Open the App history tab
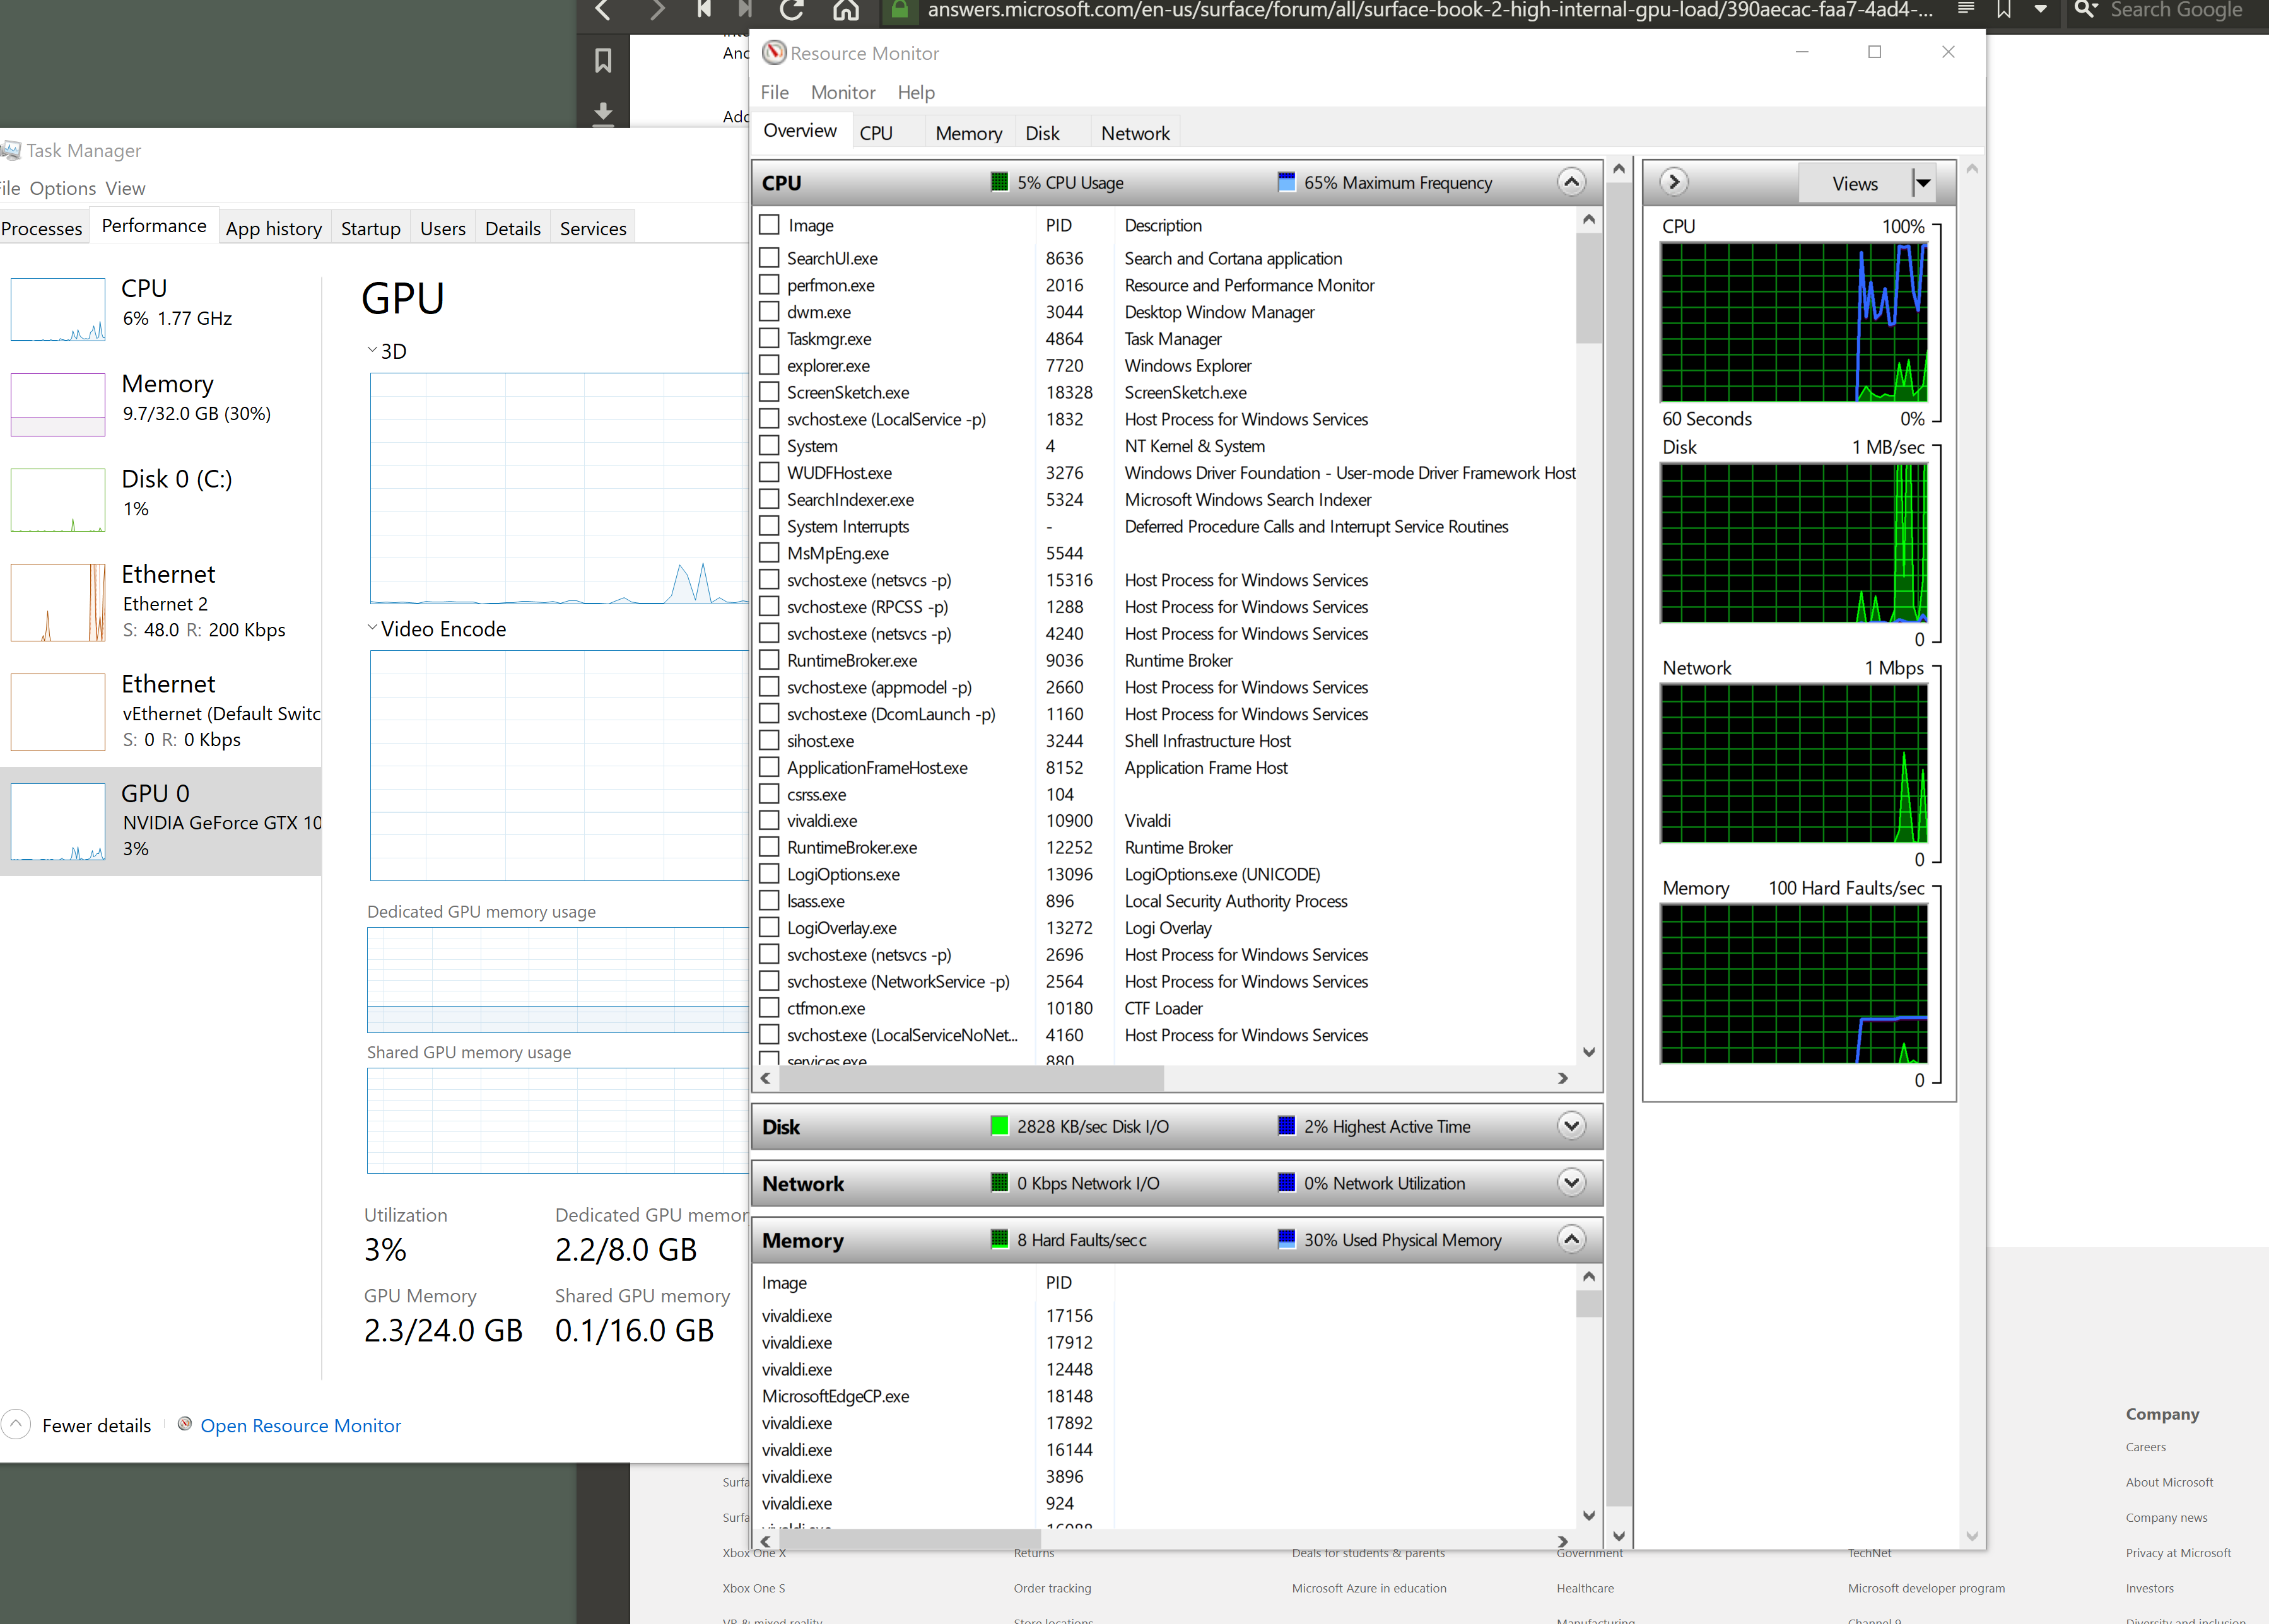 tap(273, 228)
